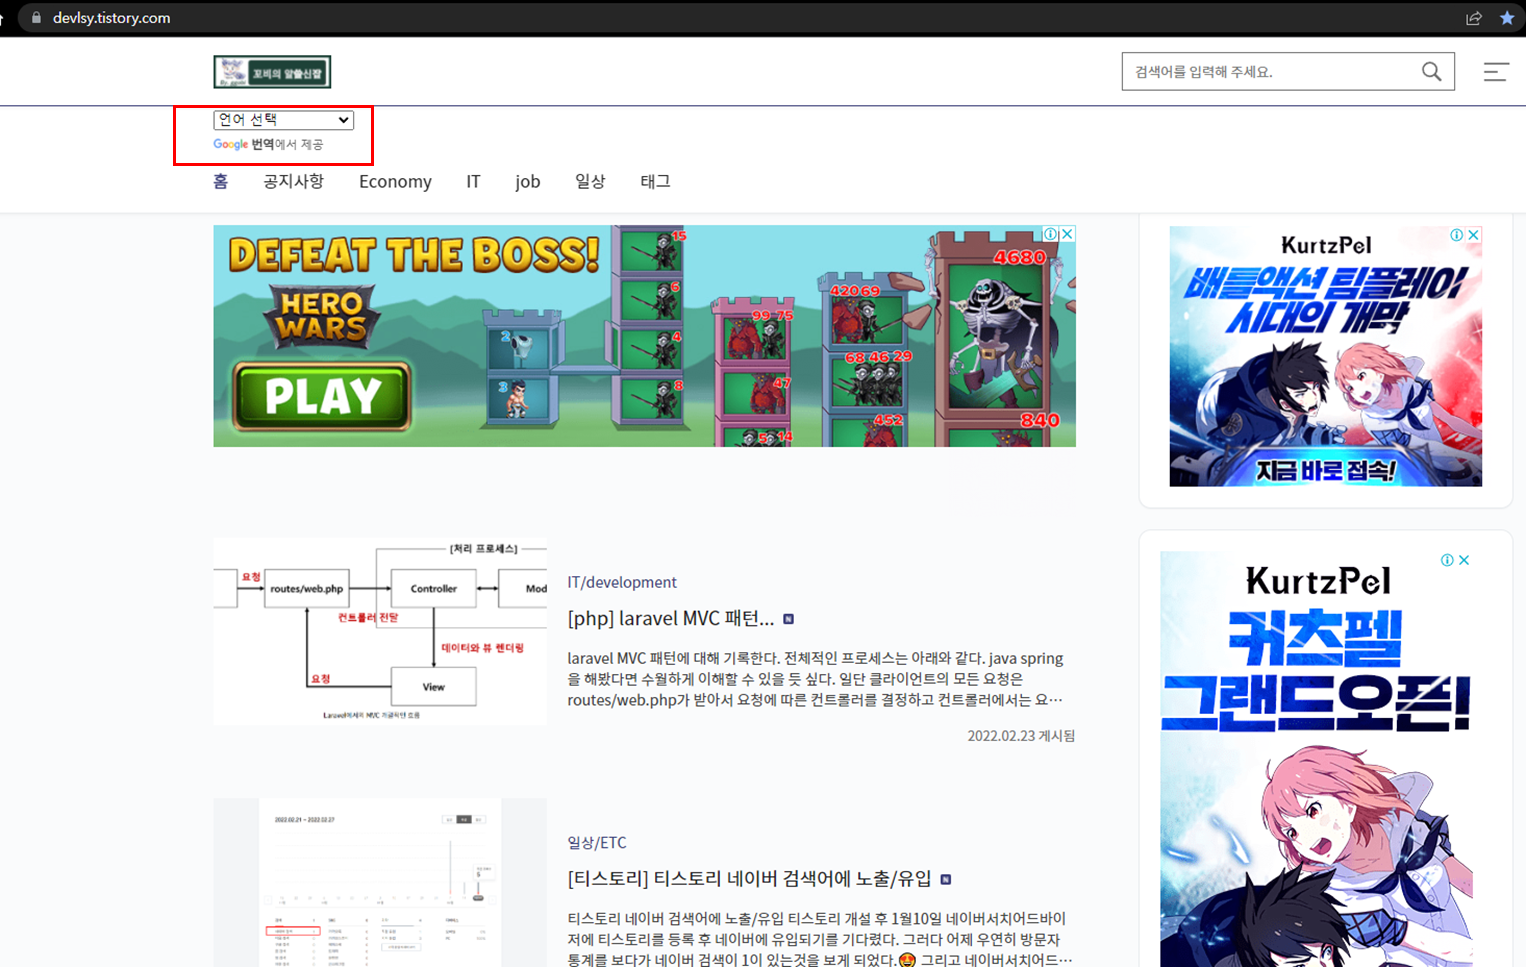
Task: Click the 티스토리 네이버 post summary text
Action: click(820, 939)
